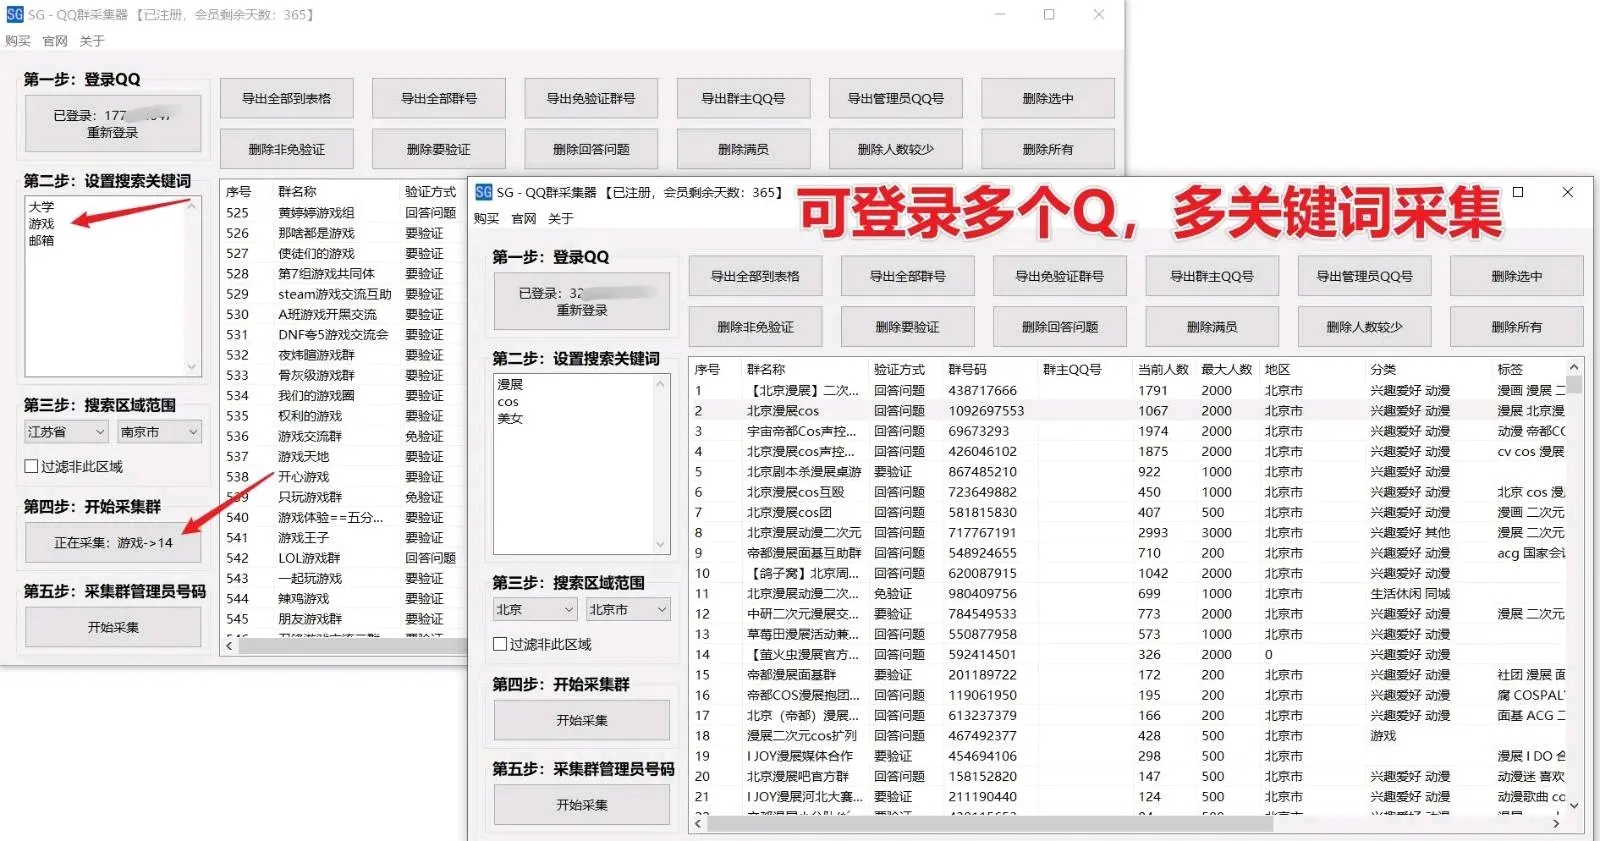1600x841 pixels.
Task: Click 开始采集 under 第五步 in back window
Action: coord(113,627)
